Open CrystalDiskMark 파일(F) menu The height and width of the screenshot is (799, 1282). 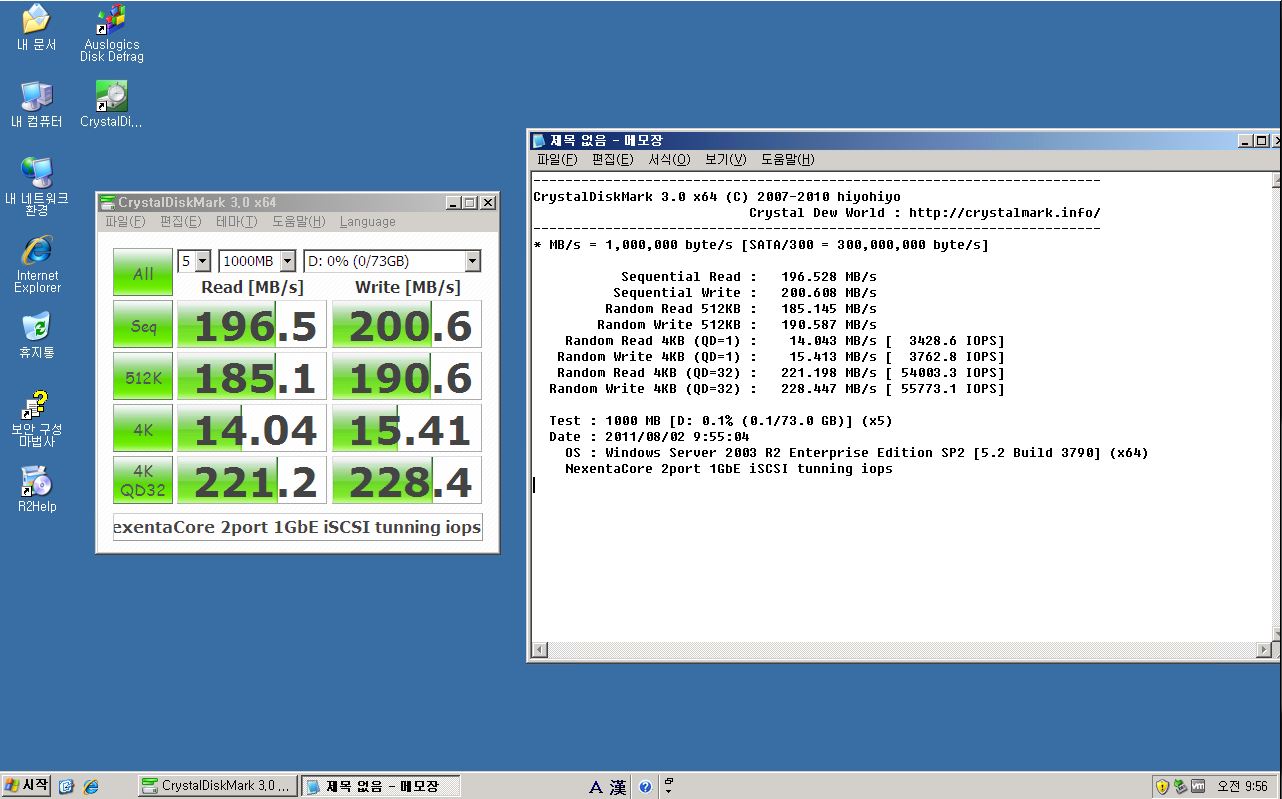pyautogui.click(x=125, y=222)
